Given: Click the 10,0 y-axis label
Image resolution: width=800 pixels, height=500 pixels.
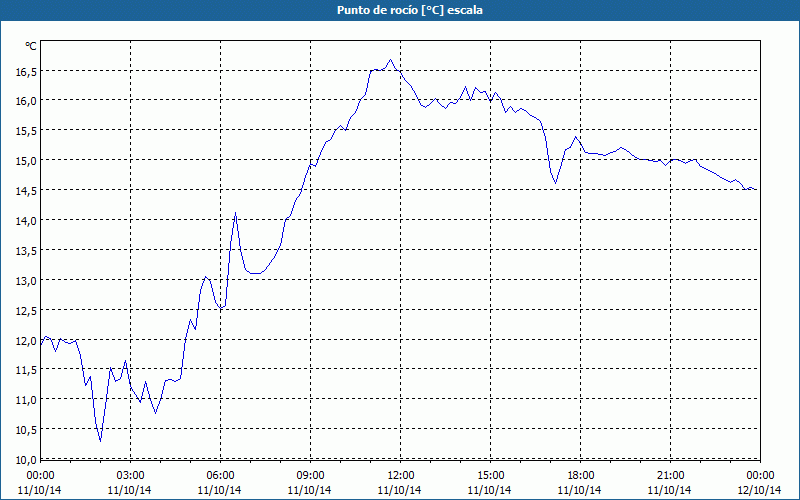Looking at the screenshot, I should (27, 460).
